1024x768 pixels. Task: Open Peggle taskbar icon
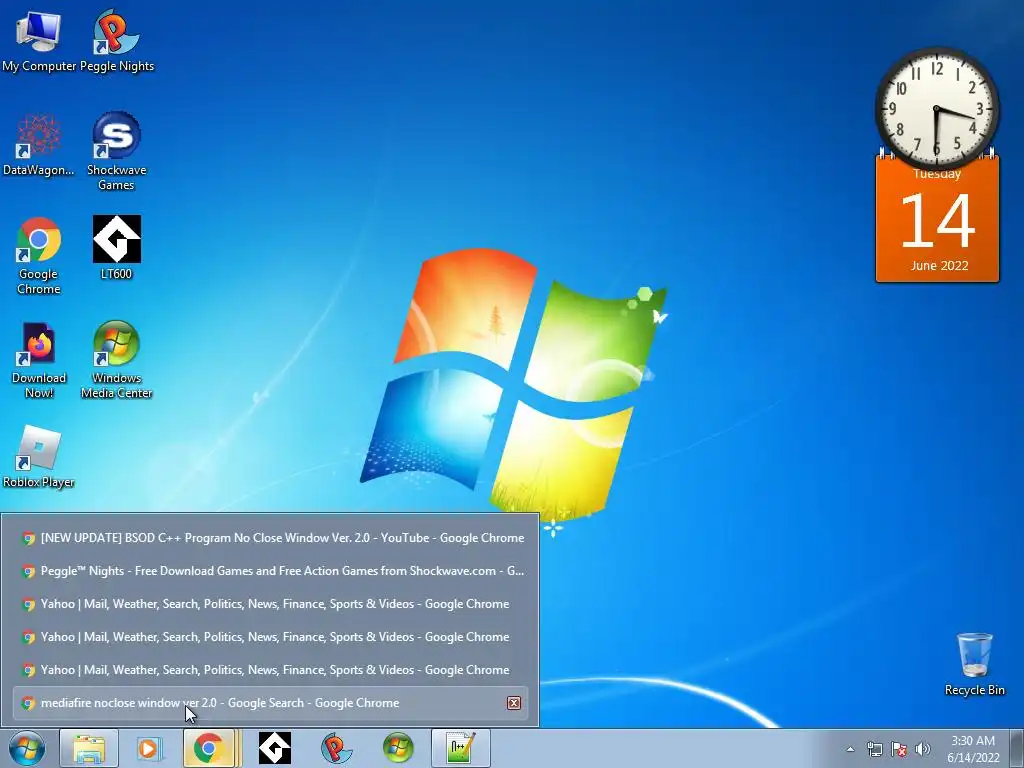click(x=336, y=748)
